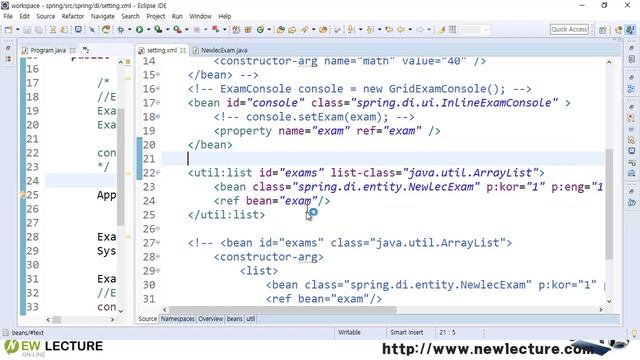Switch to the Overview bottom tab
This screenshot has width=640, height=360.
[x=211, y=319]
